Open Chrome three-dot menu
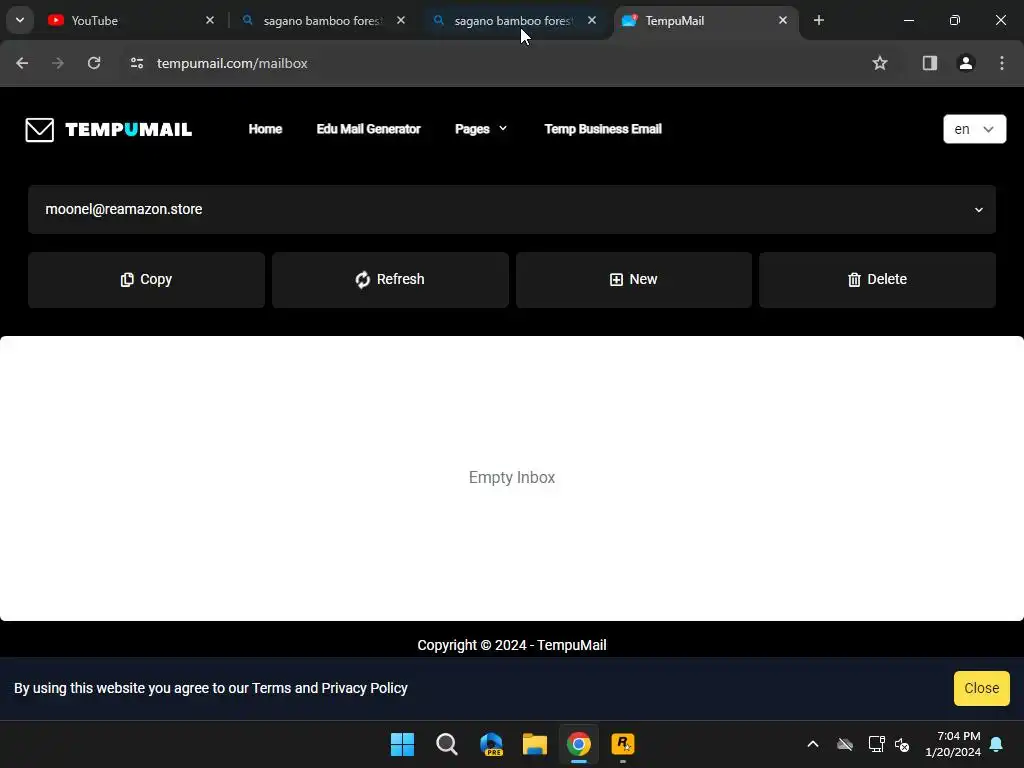This screenshot has height=768, width=1024. pos(1002,63)
